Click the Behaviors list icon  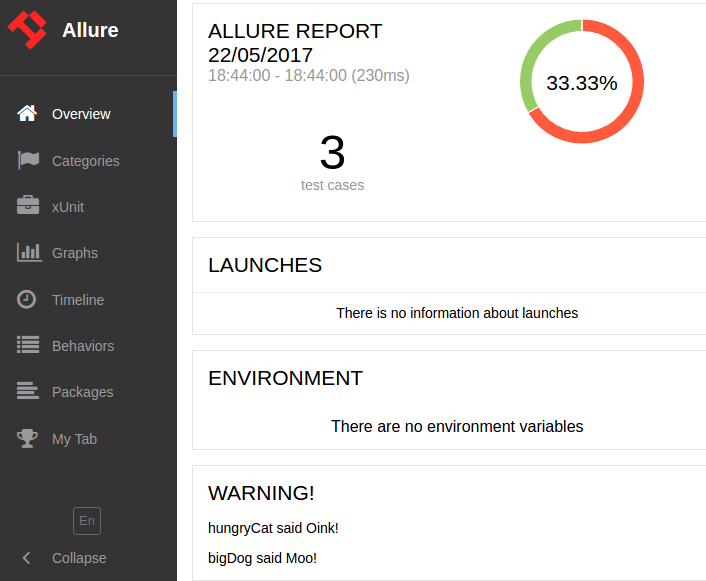[x=28, y=345]
